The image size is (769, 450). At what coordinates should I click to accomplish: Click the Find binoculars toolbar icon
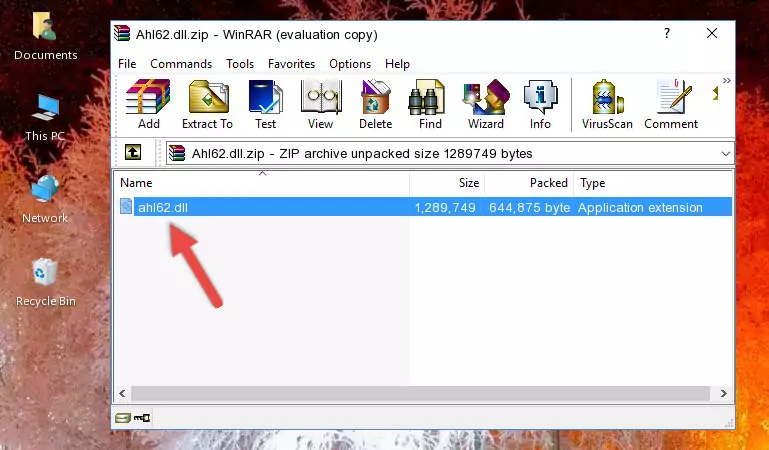[x=430, y=104]
